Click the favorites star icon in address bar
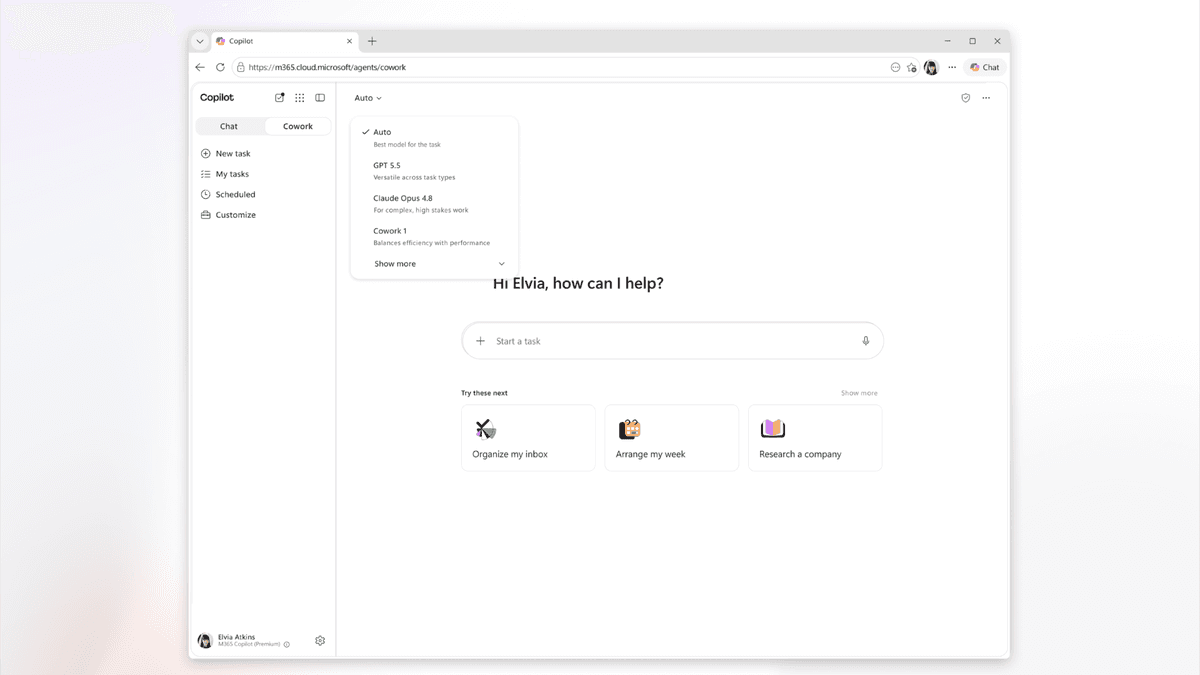 pyautogui.click(x=911, y=67)
